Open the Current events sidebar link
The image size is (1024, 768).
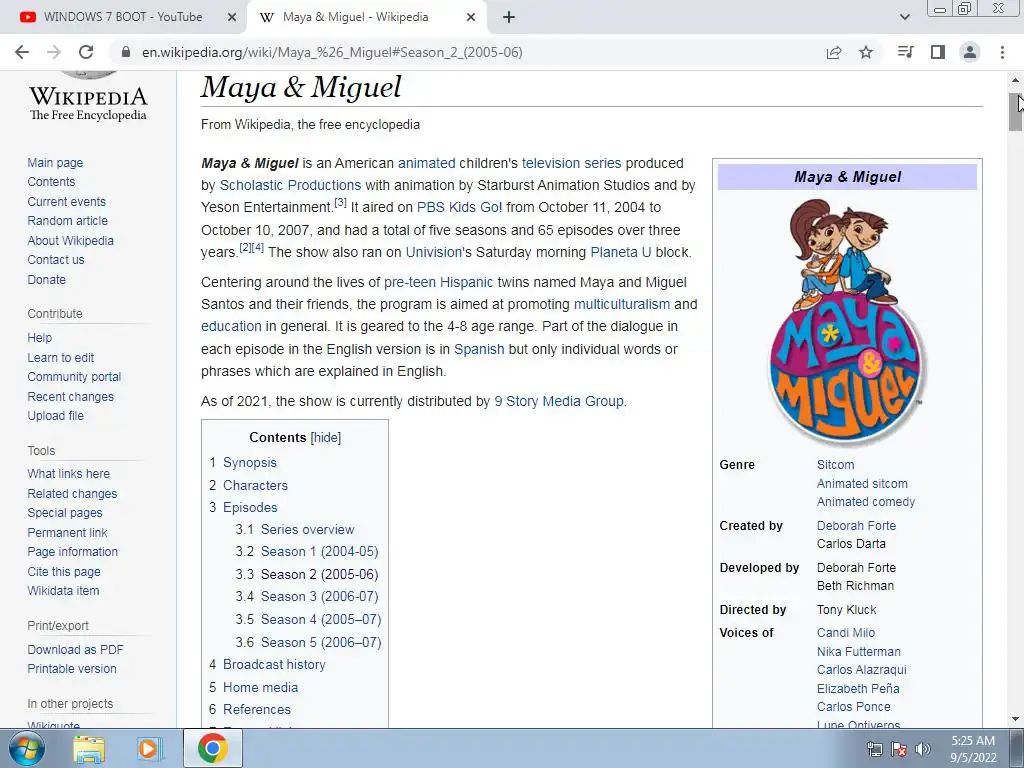66,202
